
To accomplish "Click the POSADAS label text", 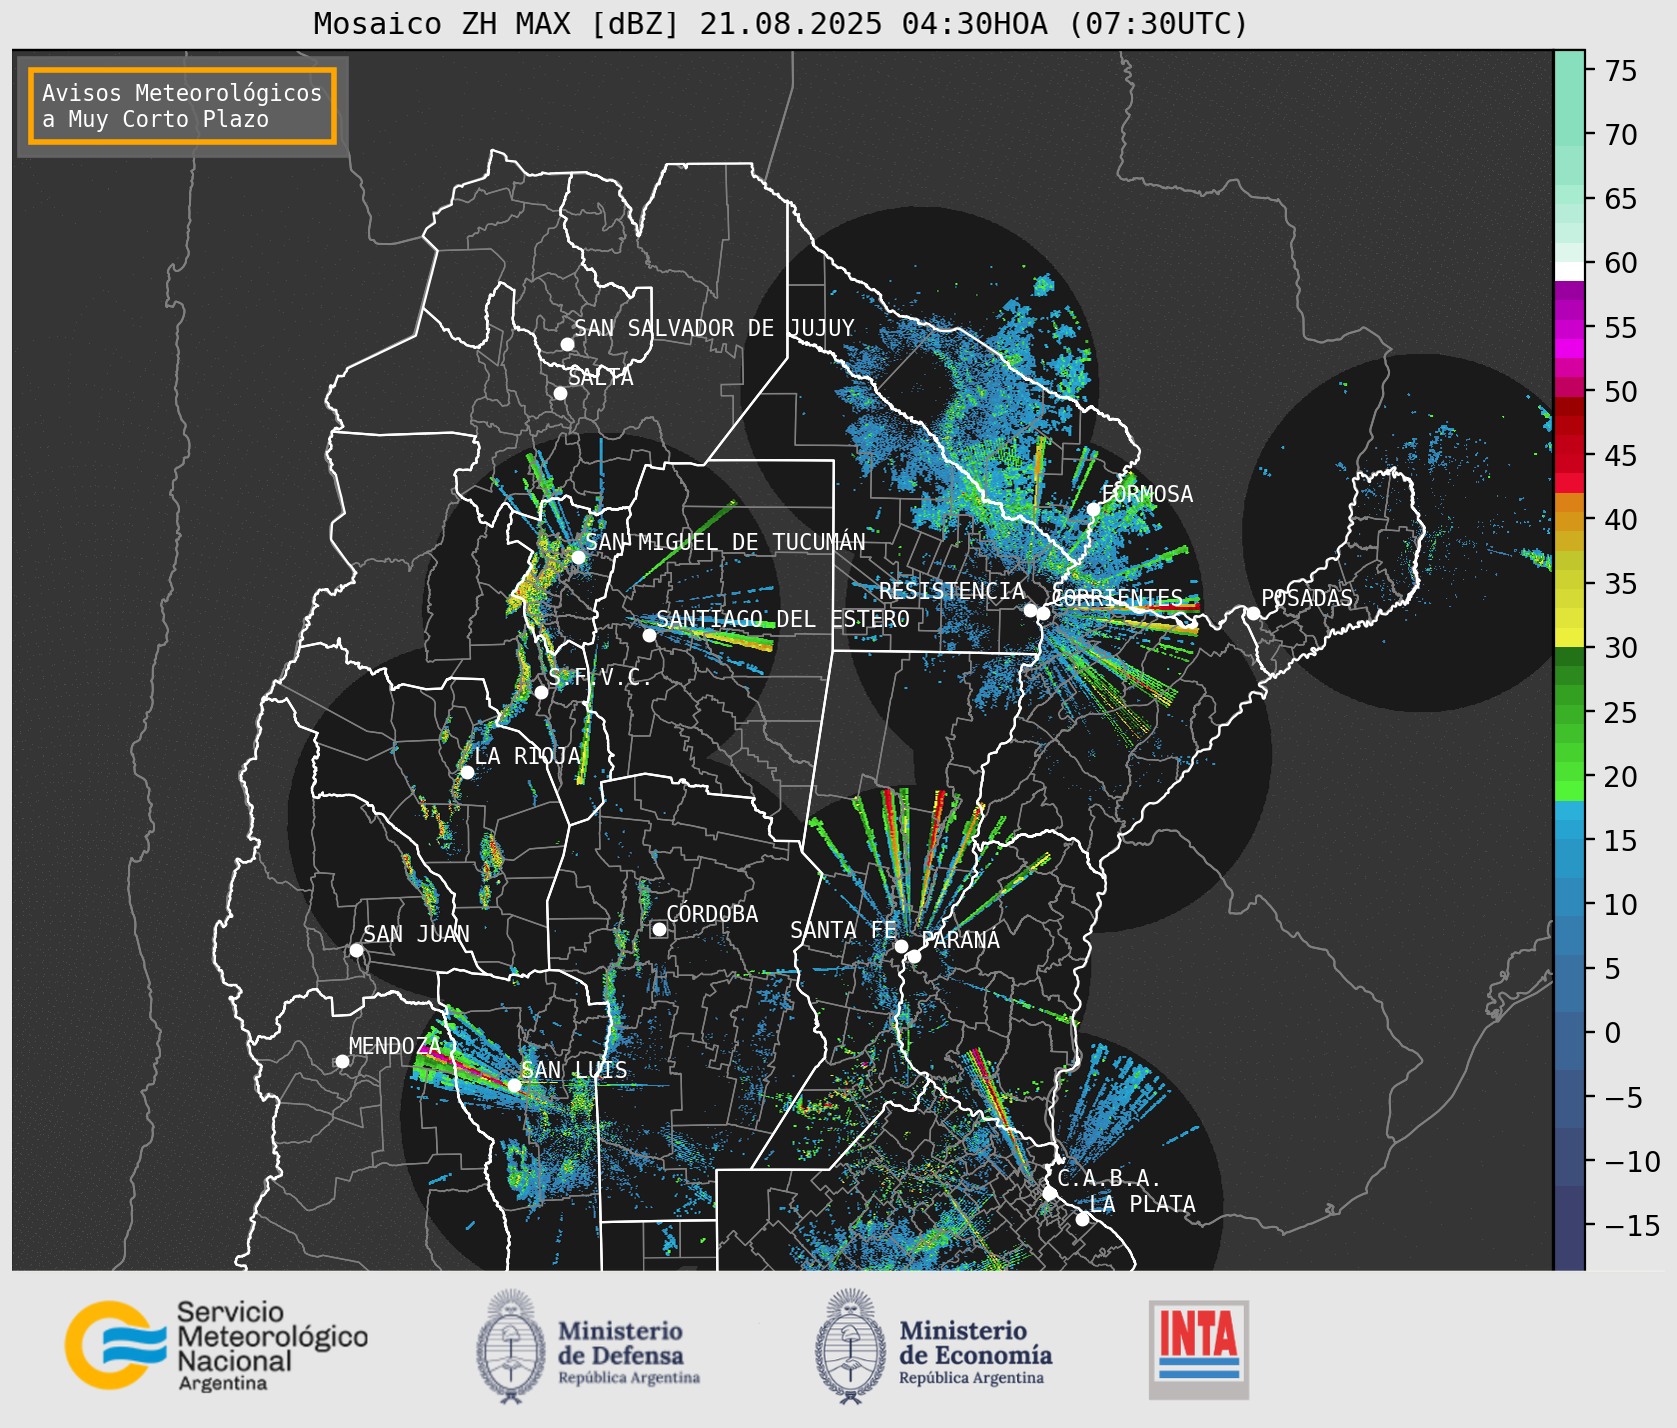I will pos(1307,598).
